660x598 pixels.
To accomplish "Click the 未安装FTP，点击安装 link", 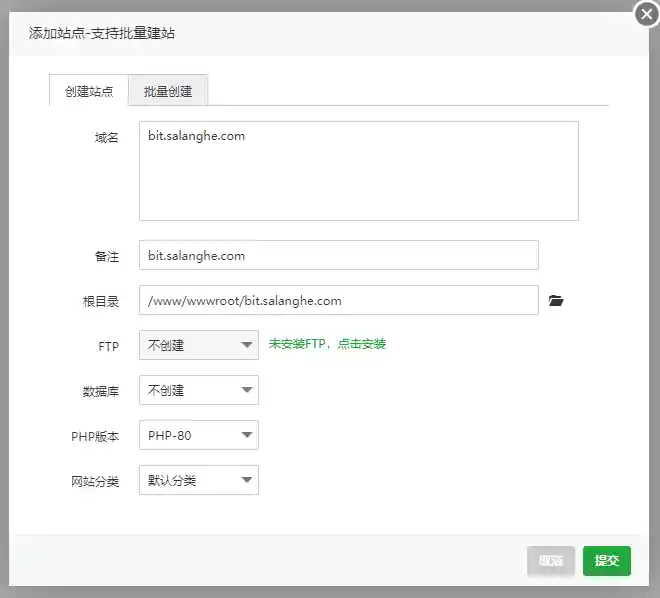I will pyautogui.click(x=327, y=344).
